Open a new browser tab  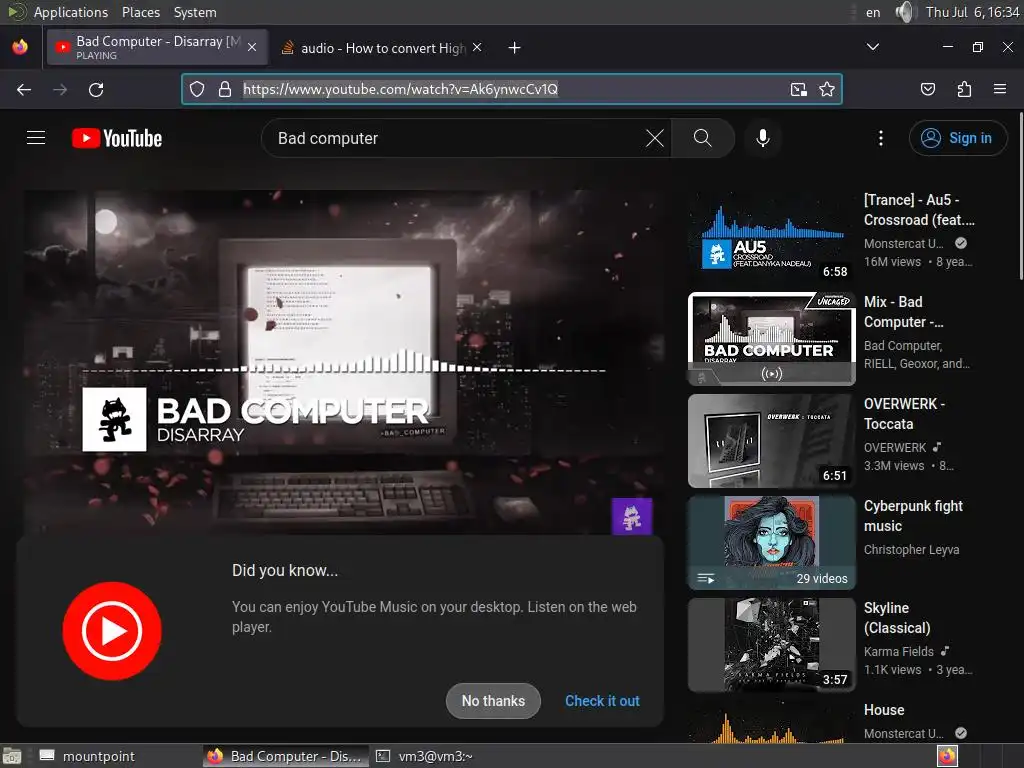(515, 48)
